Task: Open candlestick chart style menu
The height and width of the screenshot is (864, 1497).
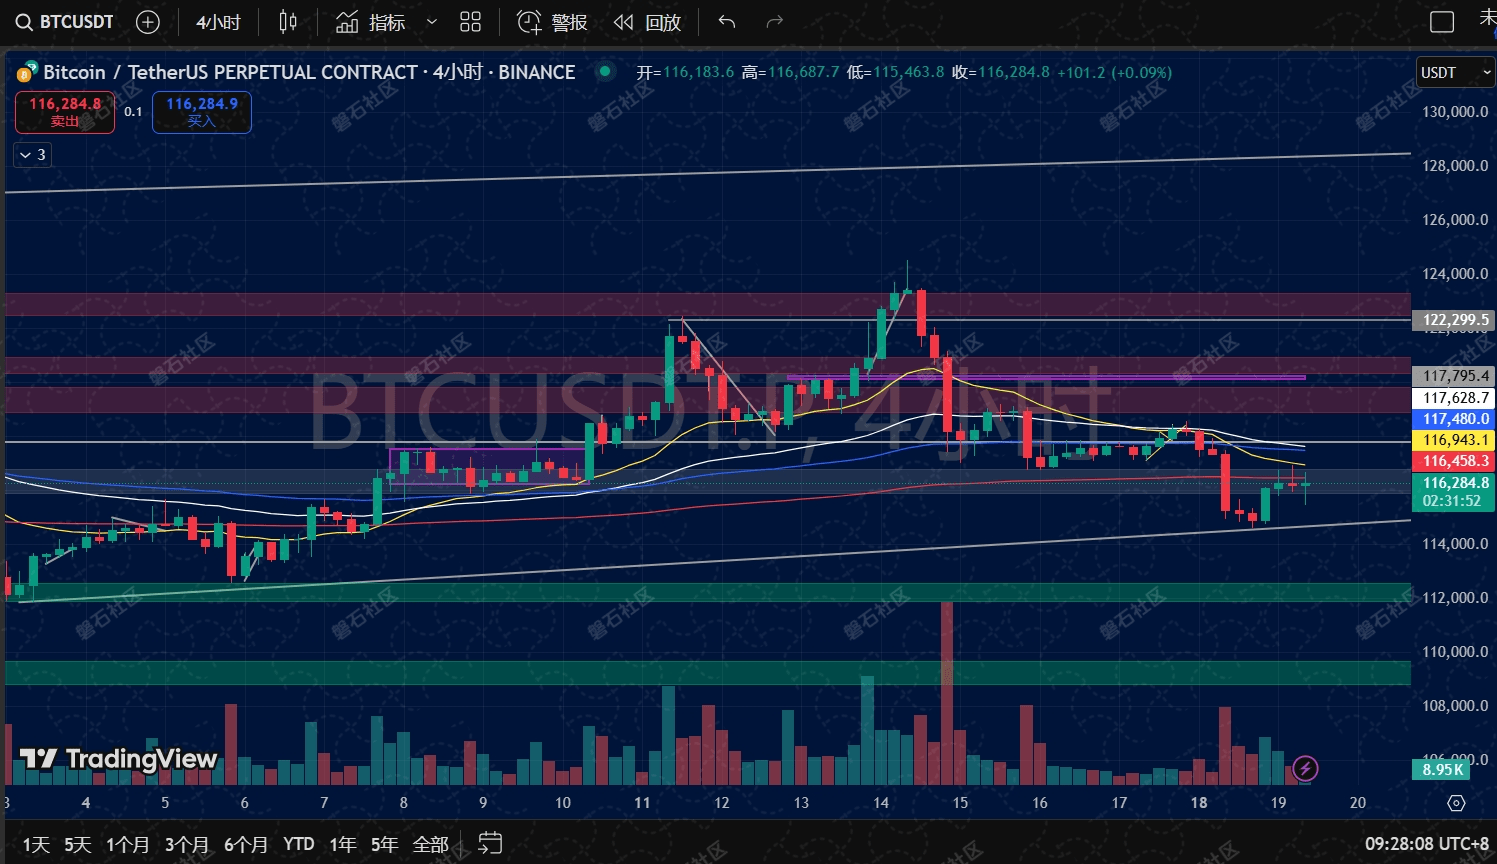Action: pyautogui.click(x=288, y=22)
